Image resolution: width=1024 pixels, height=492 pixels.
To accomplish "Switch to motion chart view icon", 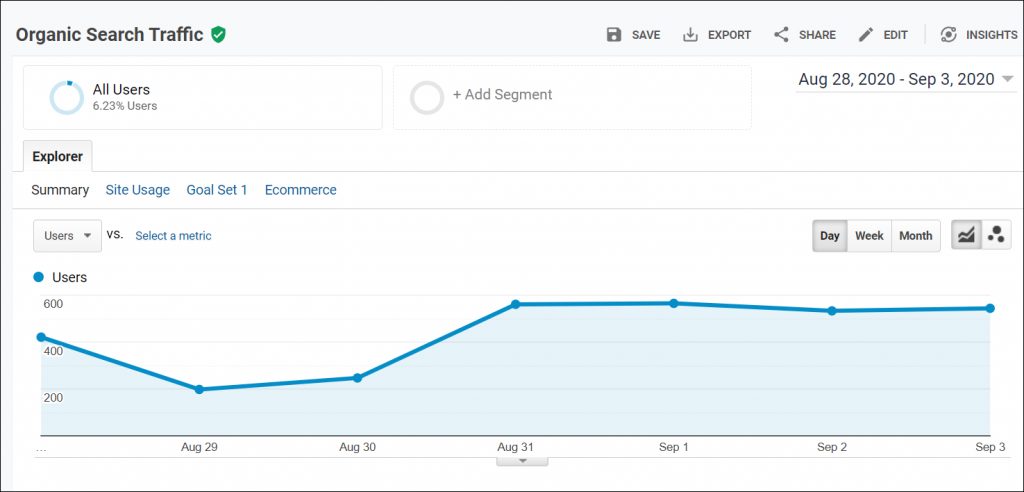I will [996, 236].
